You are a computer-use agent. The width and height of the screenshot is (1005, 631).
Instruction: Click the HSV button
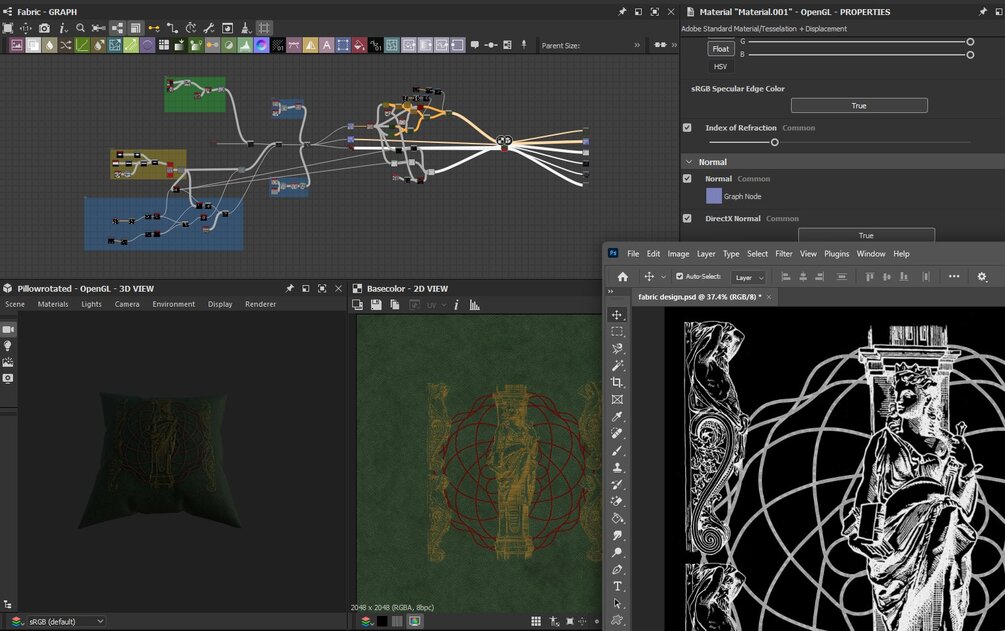721,67
